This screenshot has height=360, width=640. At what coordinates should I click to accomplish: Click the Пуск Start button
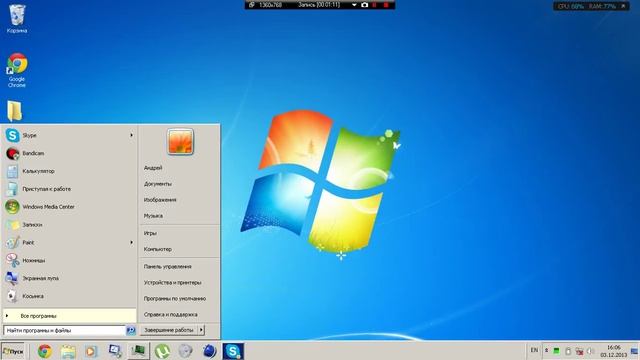[13, 351]
